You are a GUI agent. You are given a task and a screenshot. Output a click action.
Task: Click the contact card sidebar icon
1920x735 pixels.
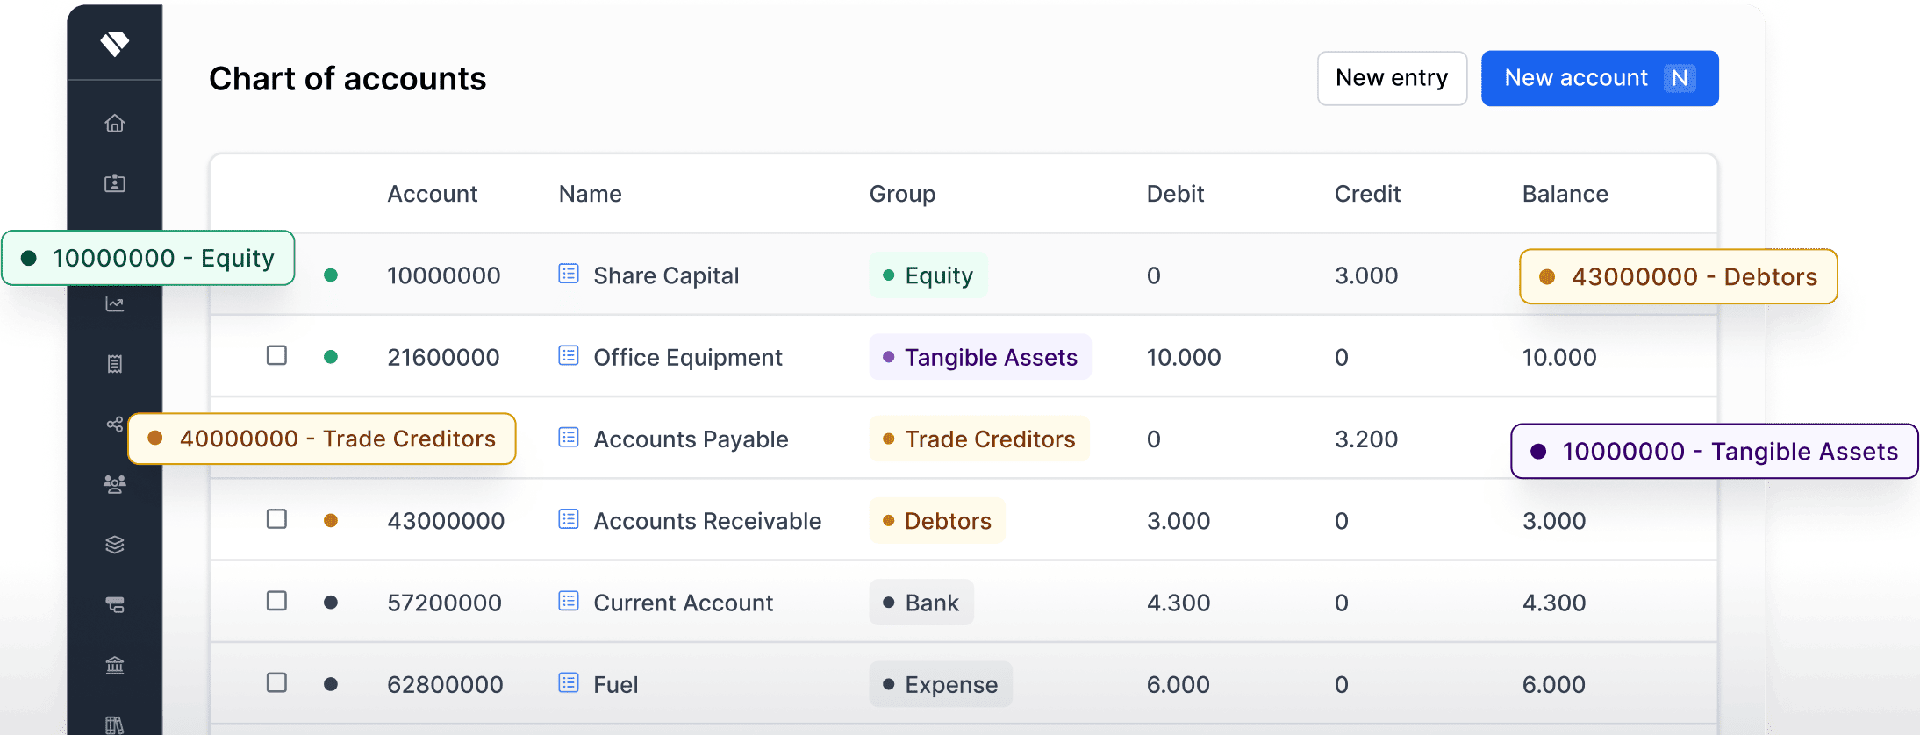coord(115,183)
